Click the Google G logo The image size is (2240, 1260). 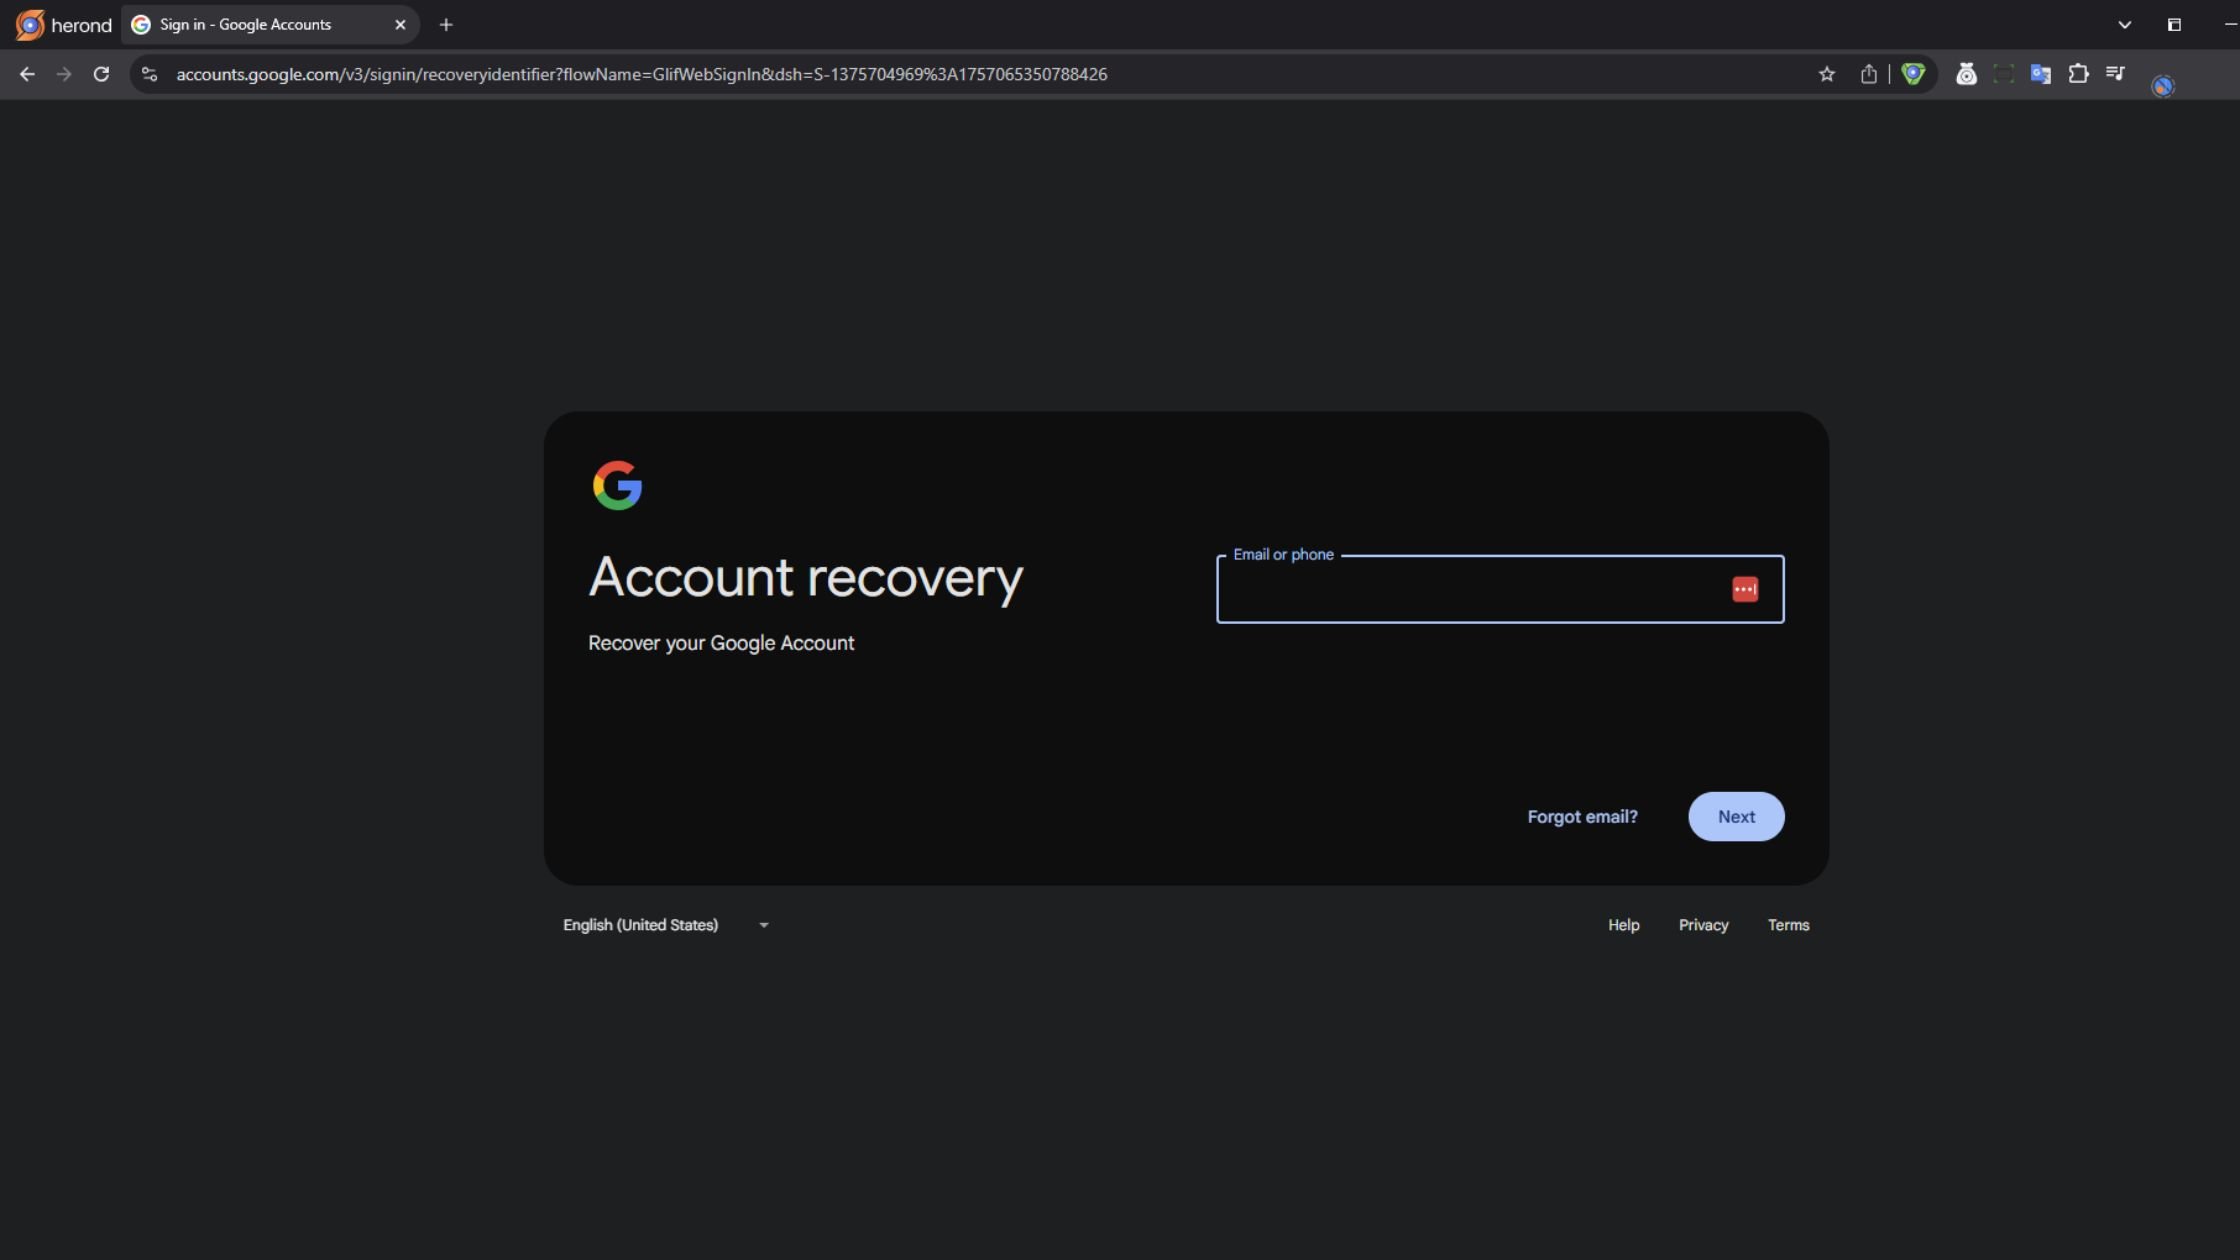(x=617, y=485)
